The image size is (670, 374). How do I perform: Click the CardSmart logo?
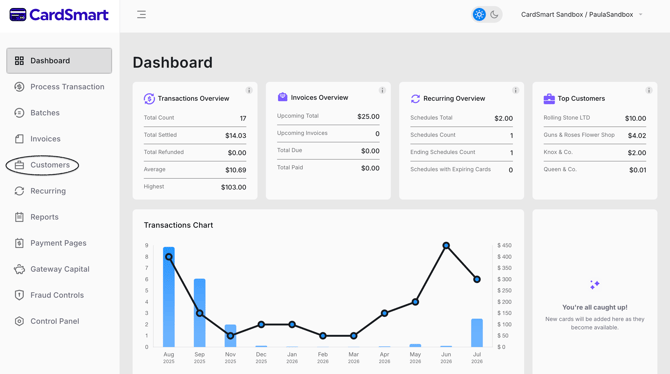point(59,15)
